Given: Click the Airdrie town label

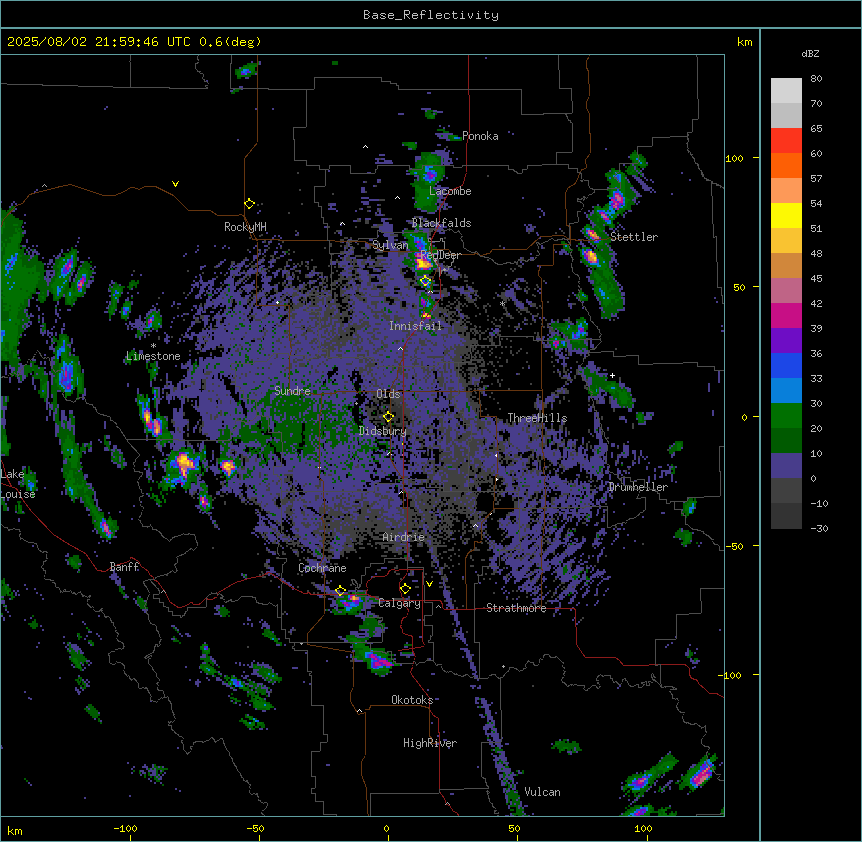Looking at the screenshot, I should coord(404,537).
